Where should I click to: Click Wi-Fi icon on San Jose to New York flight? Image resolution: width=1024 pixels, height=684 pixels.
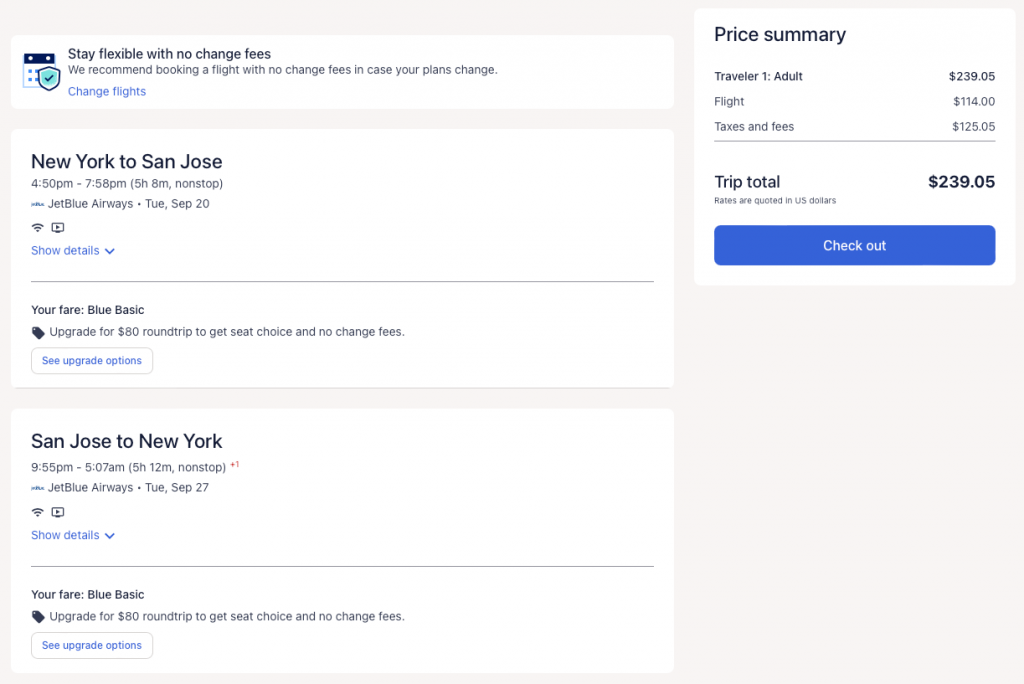pos(38,512)
